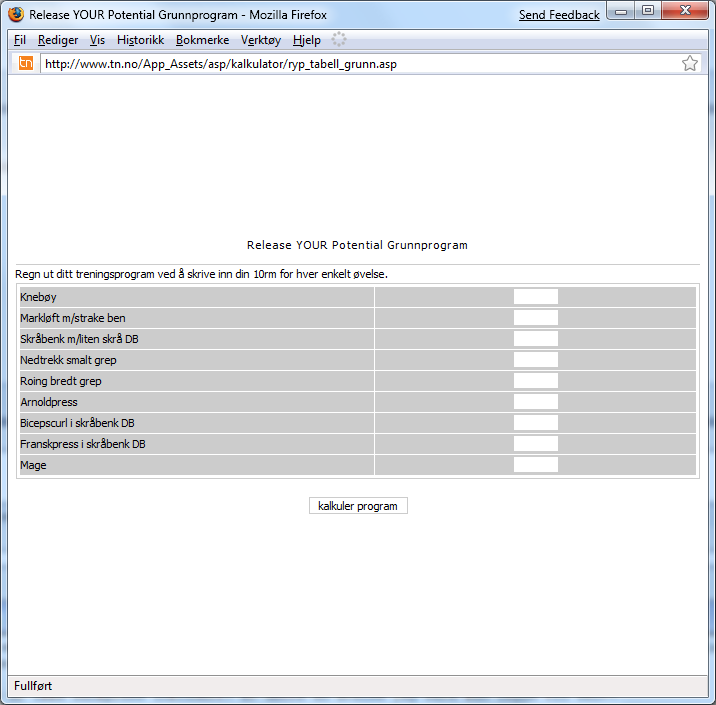Screen dimensions: 716x705
Task: Open the Historikk menu
Action: tap(140, 40)
